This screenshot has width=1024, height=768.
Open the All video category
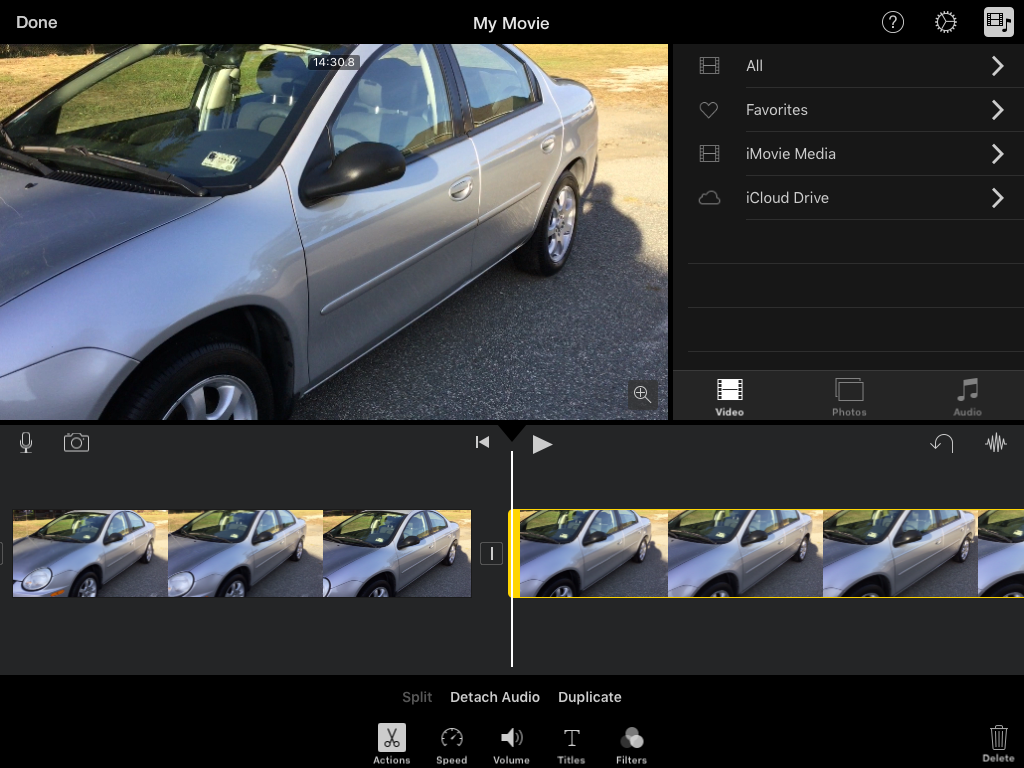coord(848,66)
